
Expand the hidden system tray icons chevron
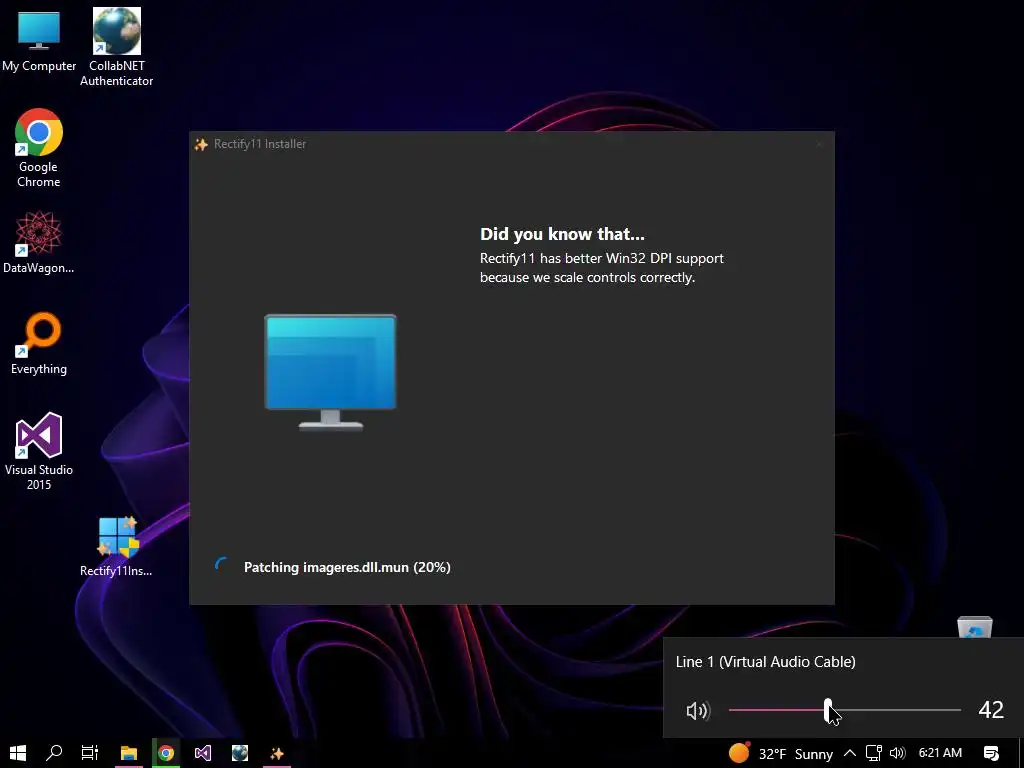coord(850,753)
